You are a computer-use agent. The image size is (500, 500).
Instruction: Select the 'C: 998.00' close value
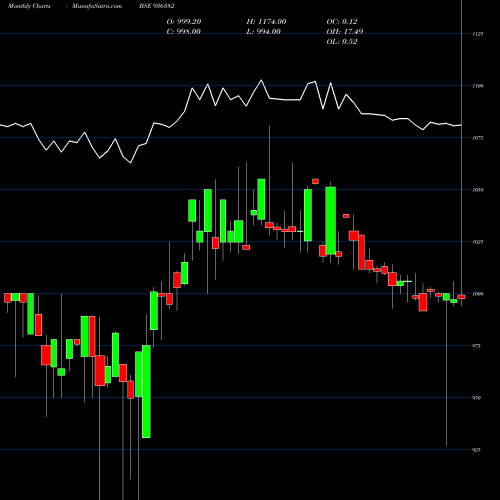pyautogui.click(x=183, y=31)
